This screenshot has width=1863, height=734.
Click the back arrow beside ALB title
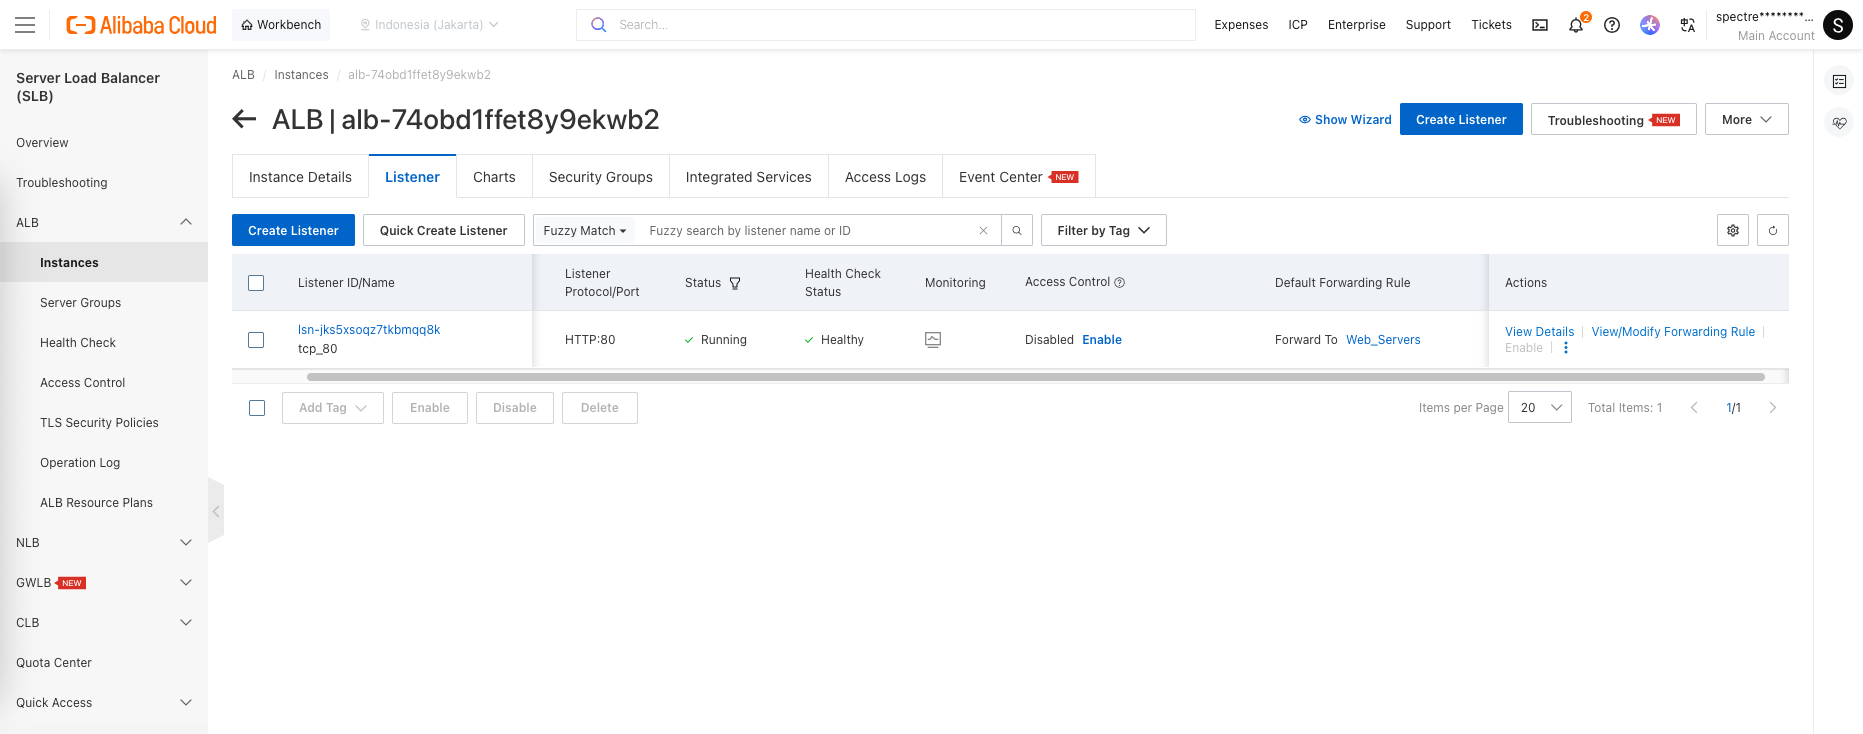(x=244, y=120)
